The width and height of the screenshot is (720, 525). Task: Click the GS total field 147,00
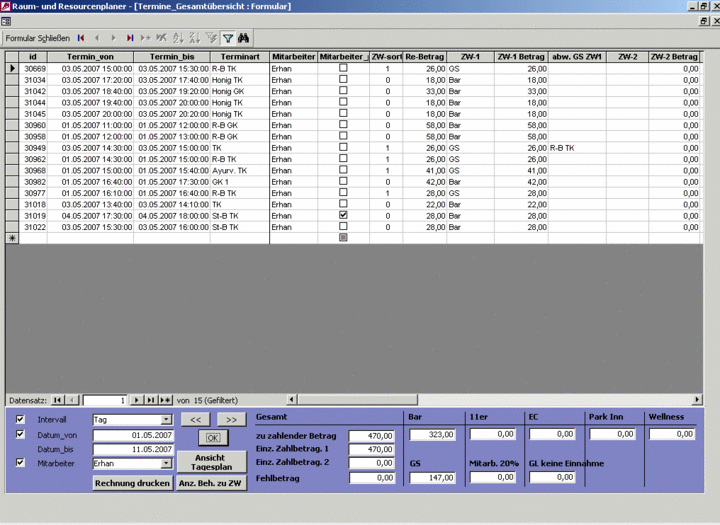(433, 478)
